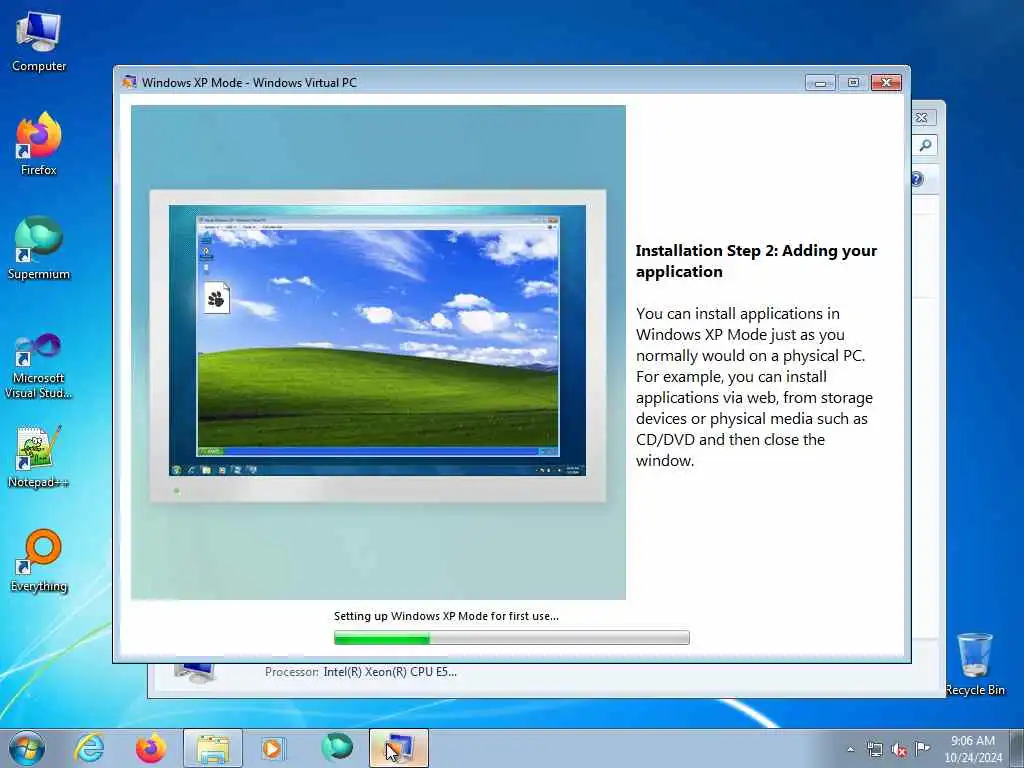
Task: Select the Windows Virtual PC taskbar button
Action: pos(399,748)
